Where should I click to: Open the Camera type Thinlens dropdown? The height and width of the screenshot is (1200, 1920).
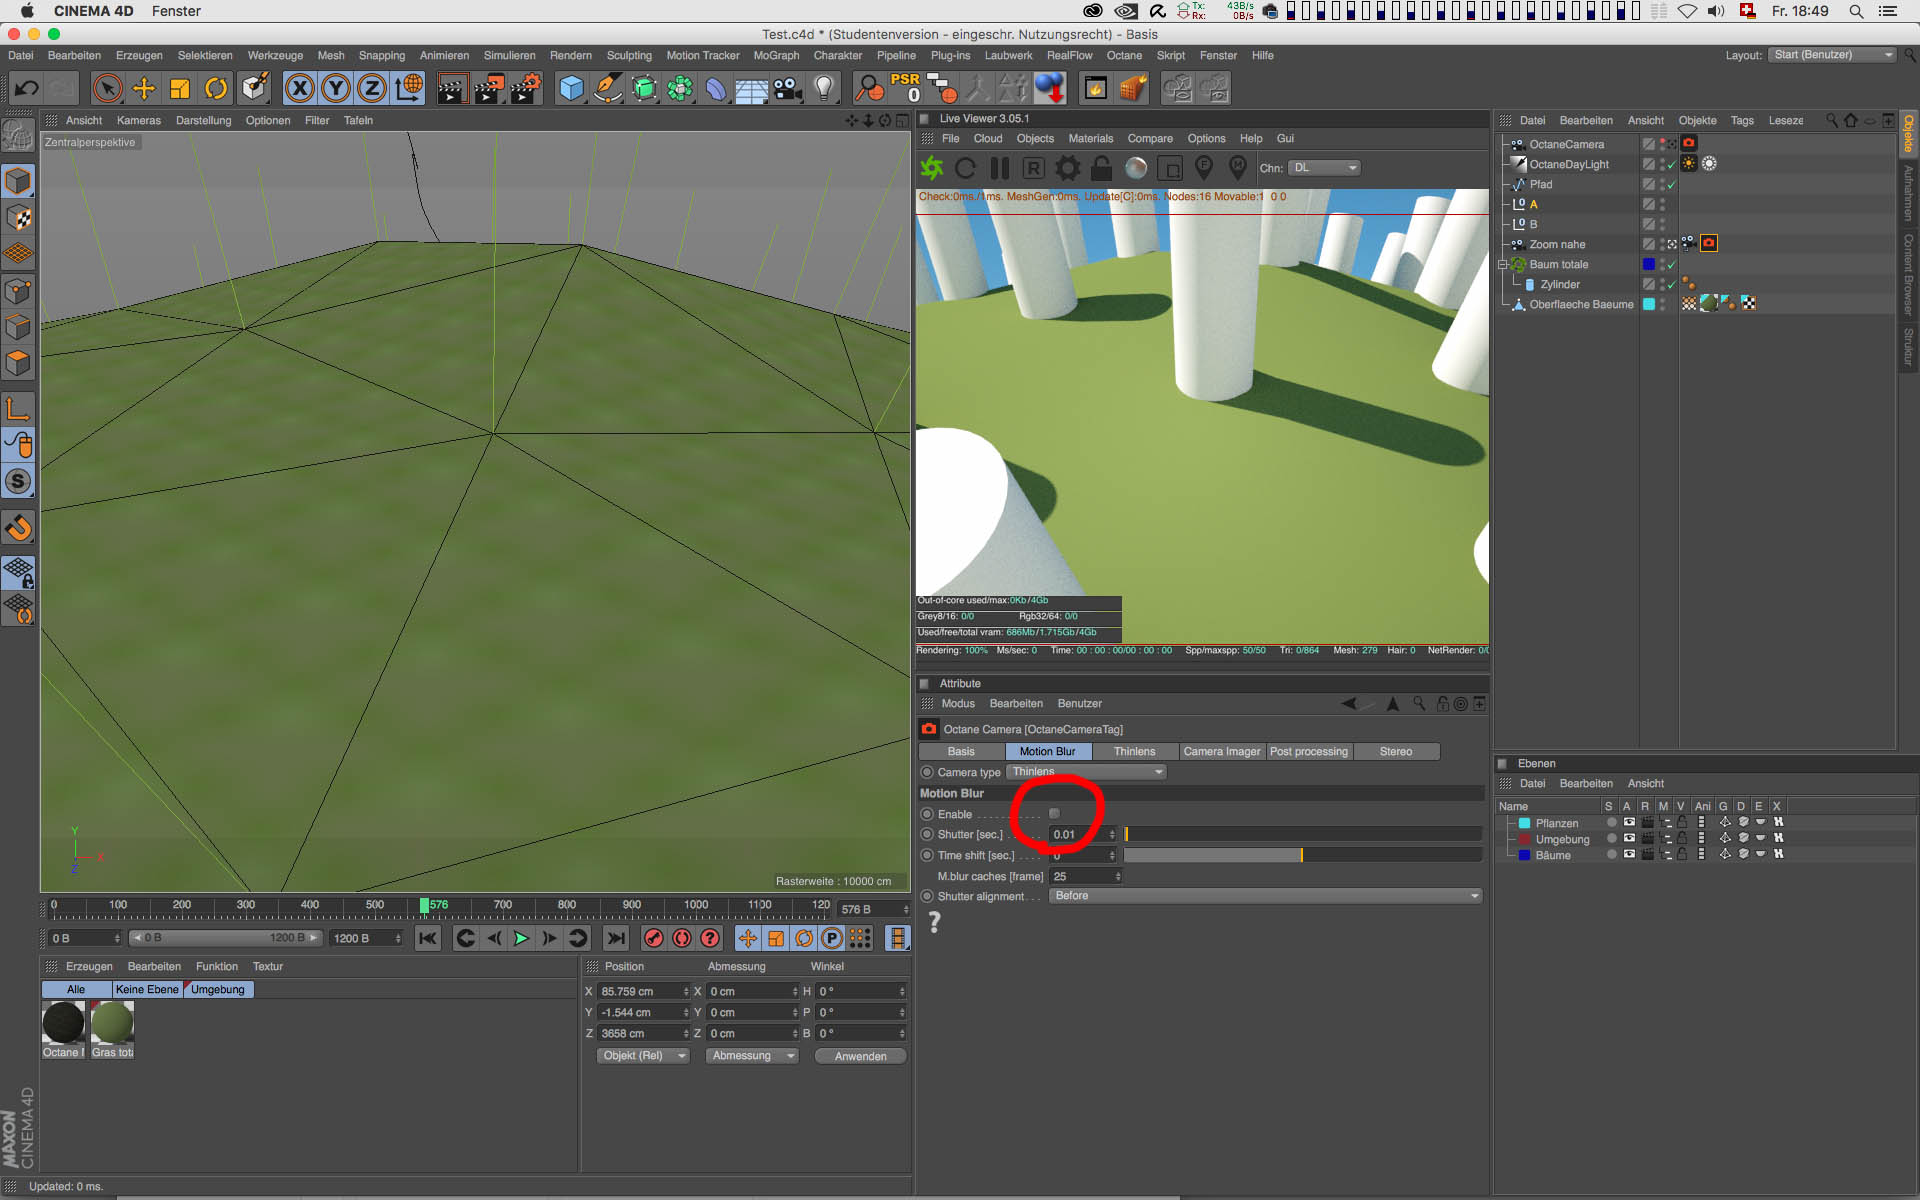click(1086, 772)
